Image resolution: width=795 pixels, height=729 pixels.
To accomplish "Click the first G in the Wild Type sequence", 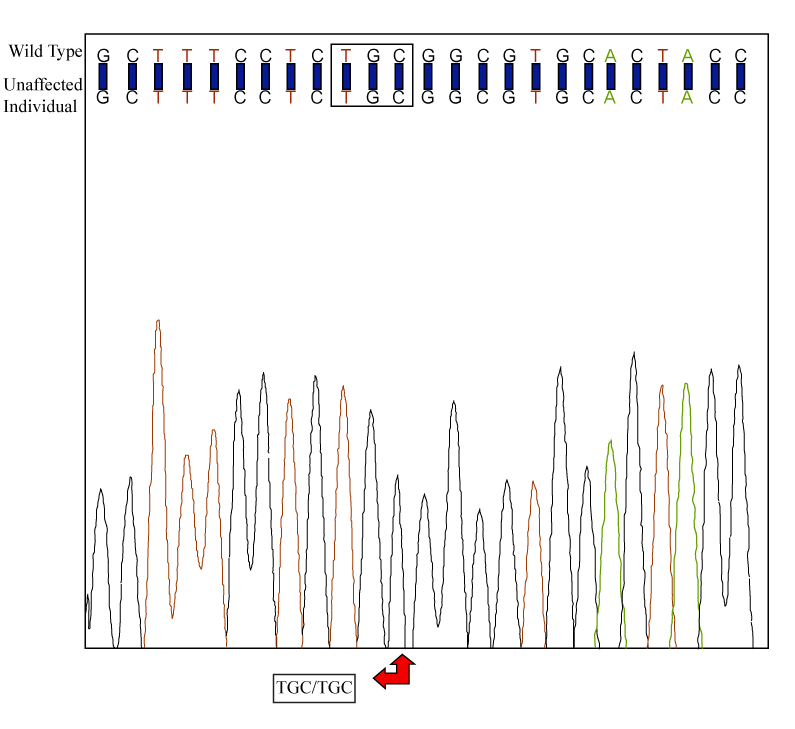I will (103, 56).
